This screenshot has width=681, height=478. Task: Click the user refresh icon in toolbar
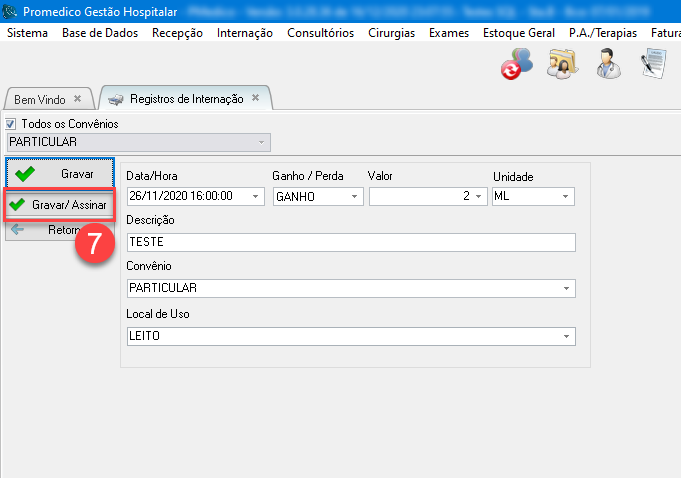coord(517,63)
